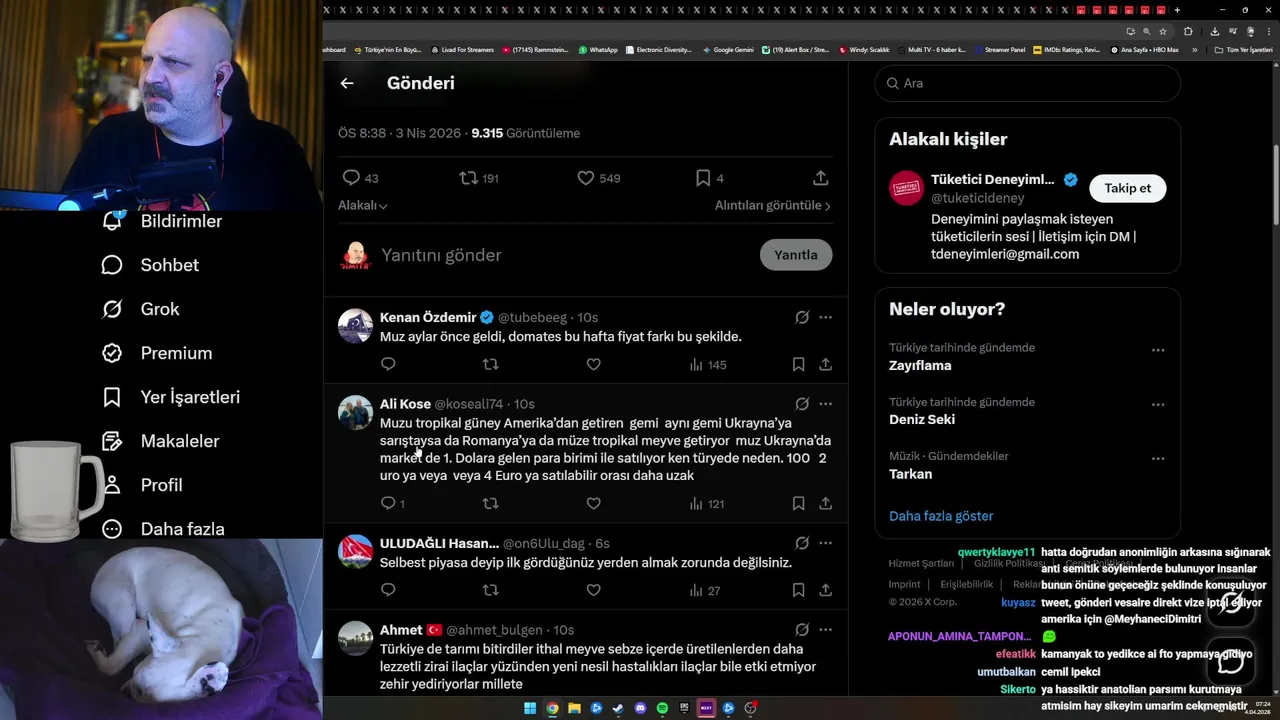The width and height of the screenshot is (1280, 720).
Task: Reply to Ali Kose's comment
Action: (x=392, y=504)
